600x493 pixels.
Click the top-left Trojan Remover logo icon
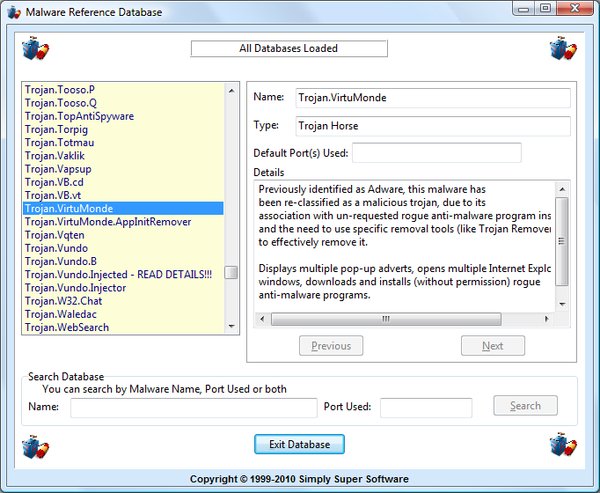[36, 49]
